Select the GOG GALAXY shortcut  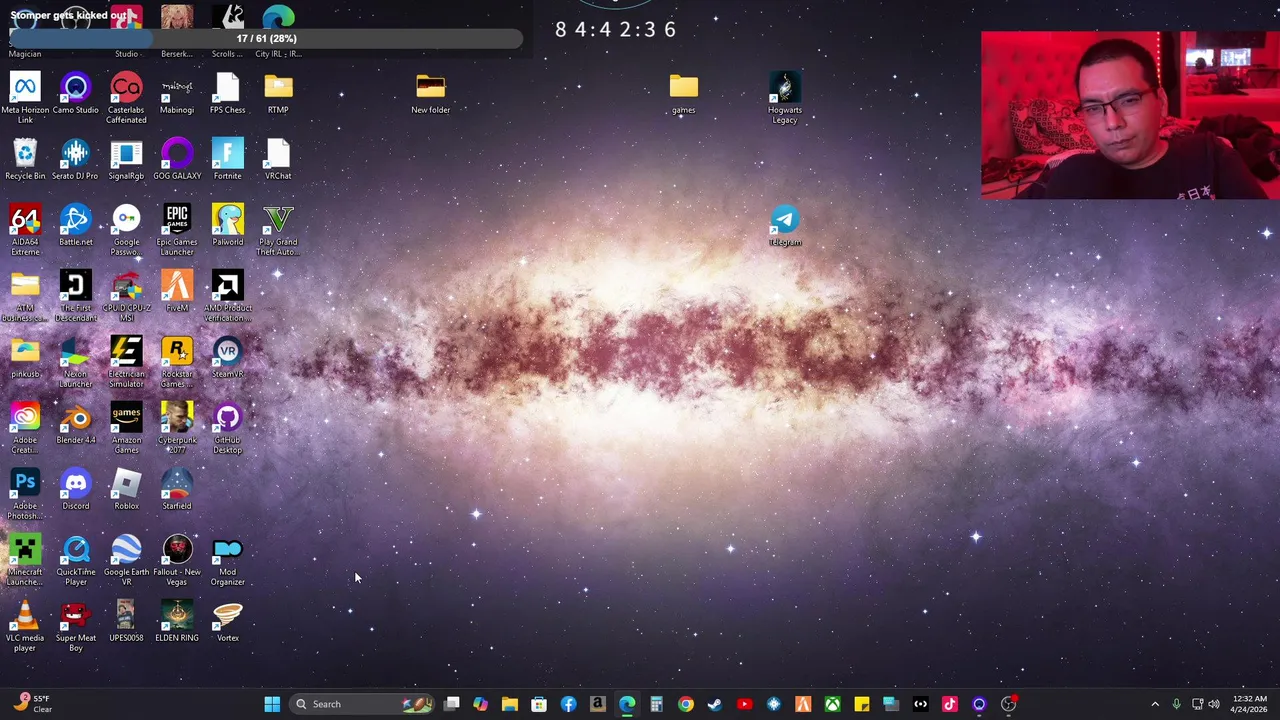point(177,160)
